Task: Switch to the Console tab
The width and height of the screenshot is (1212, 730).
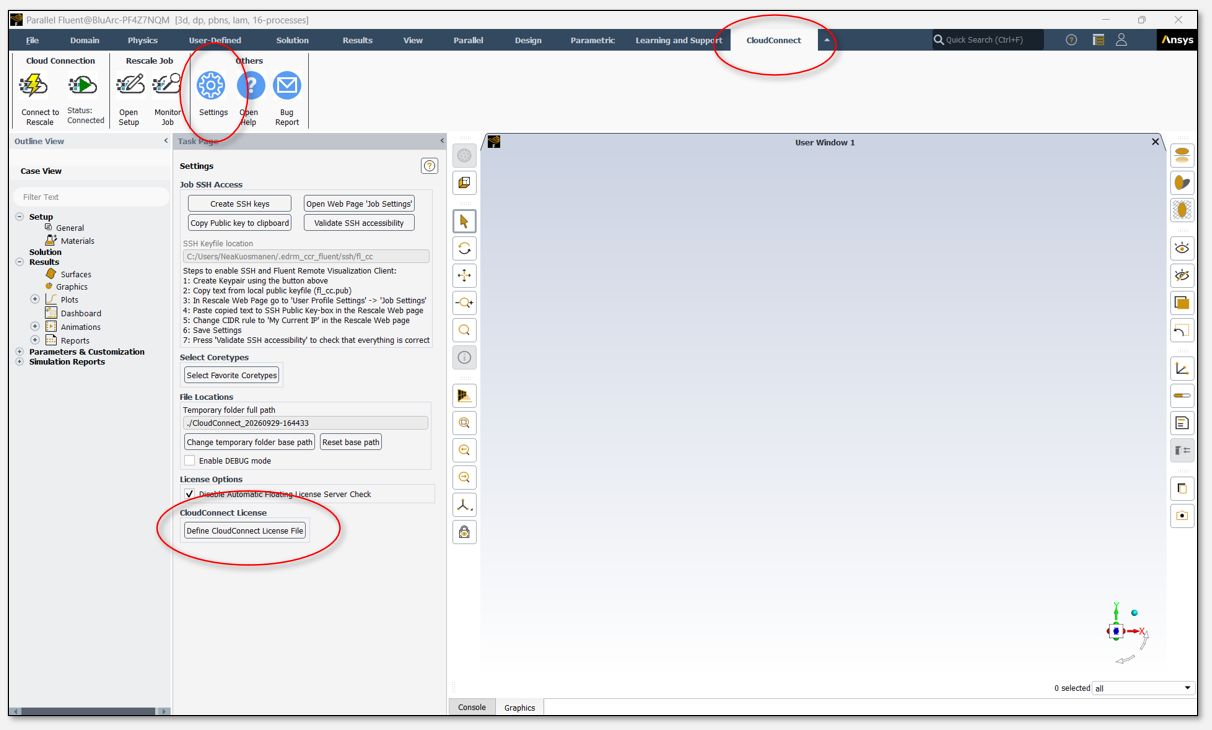Action: point(472,707)
